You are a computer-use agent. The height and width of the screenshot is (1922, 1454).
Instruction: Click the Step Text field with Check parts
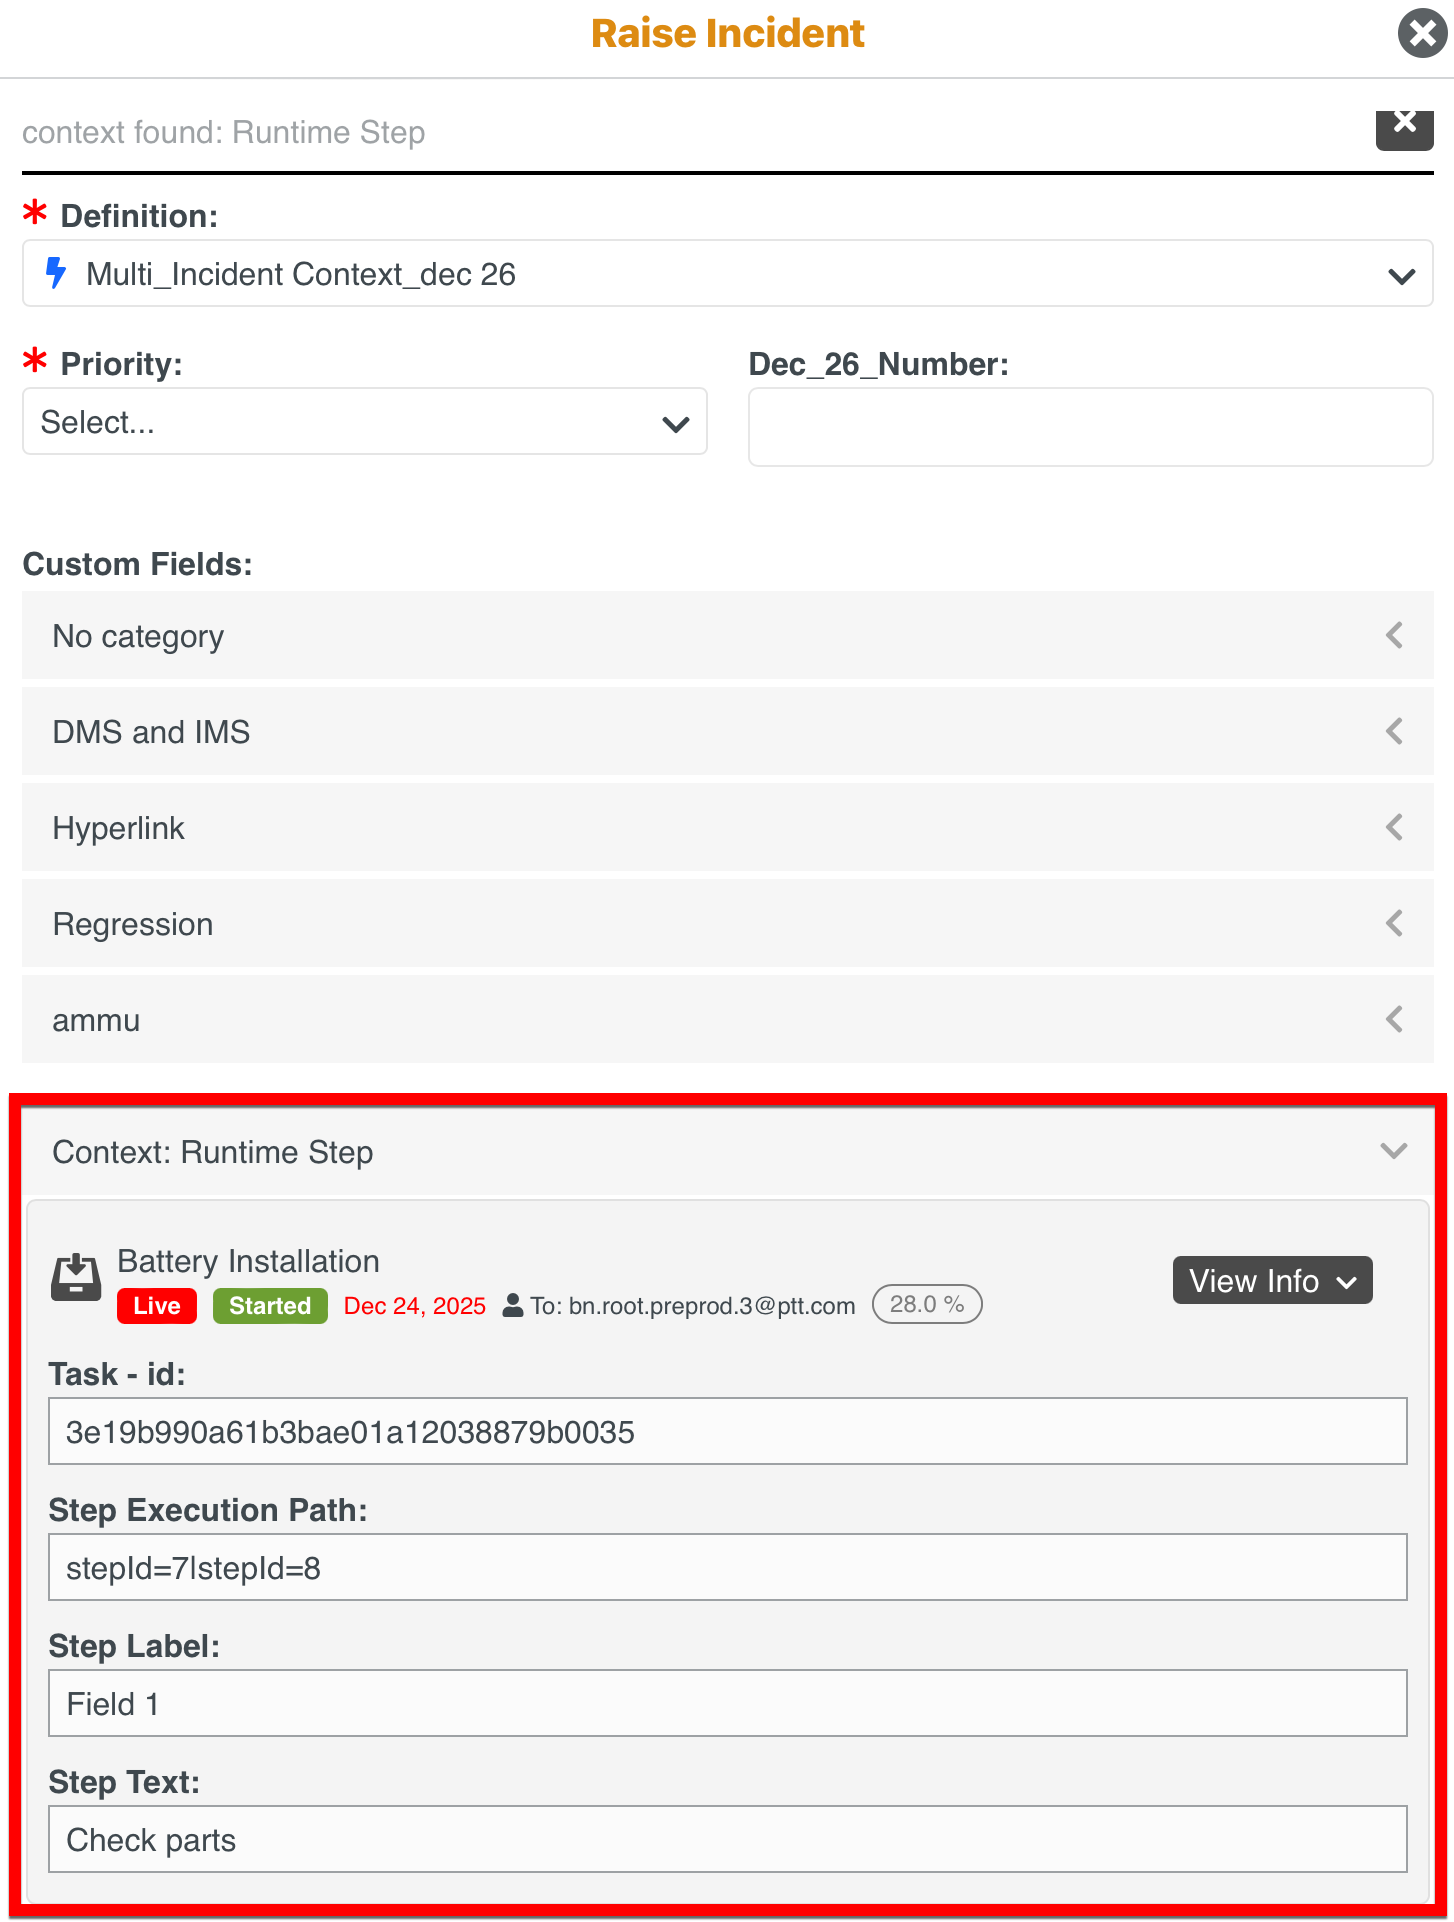[x=727, y=1840]
